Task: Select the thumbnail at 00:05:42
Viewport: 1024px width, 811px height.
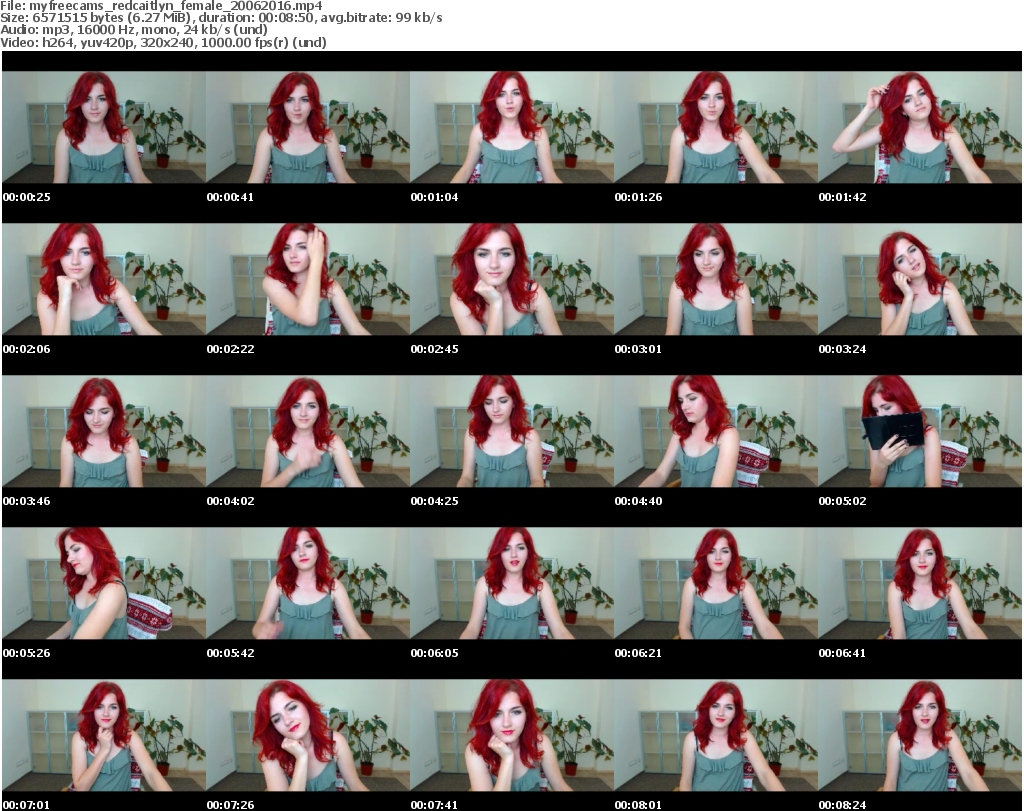Action: point(308,583)
